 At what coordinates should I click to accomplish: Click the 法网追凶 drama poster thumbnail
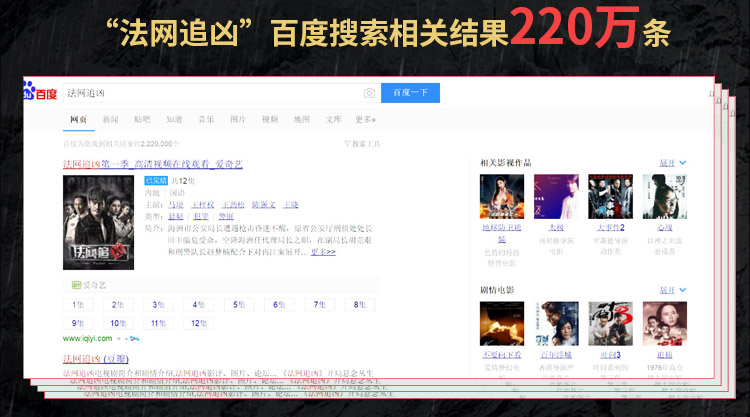99,222
